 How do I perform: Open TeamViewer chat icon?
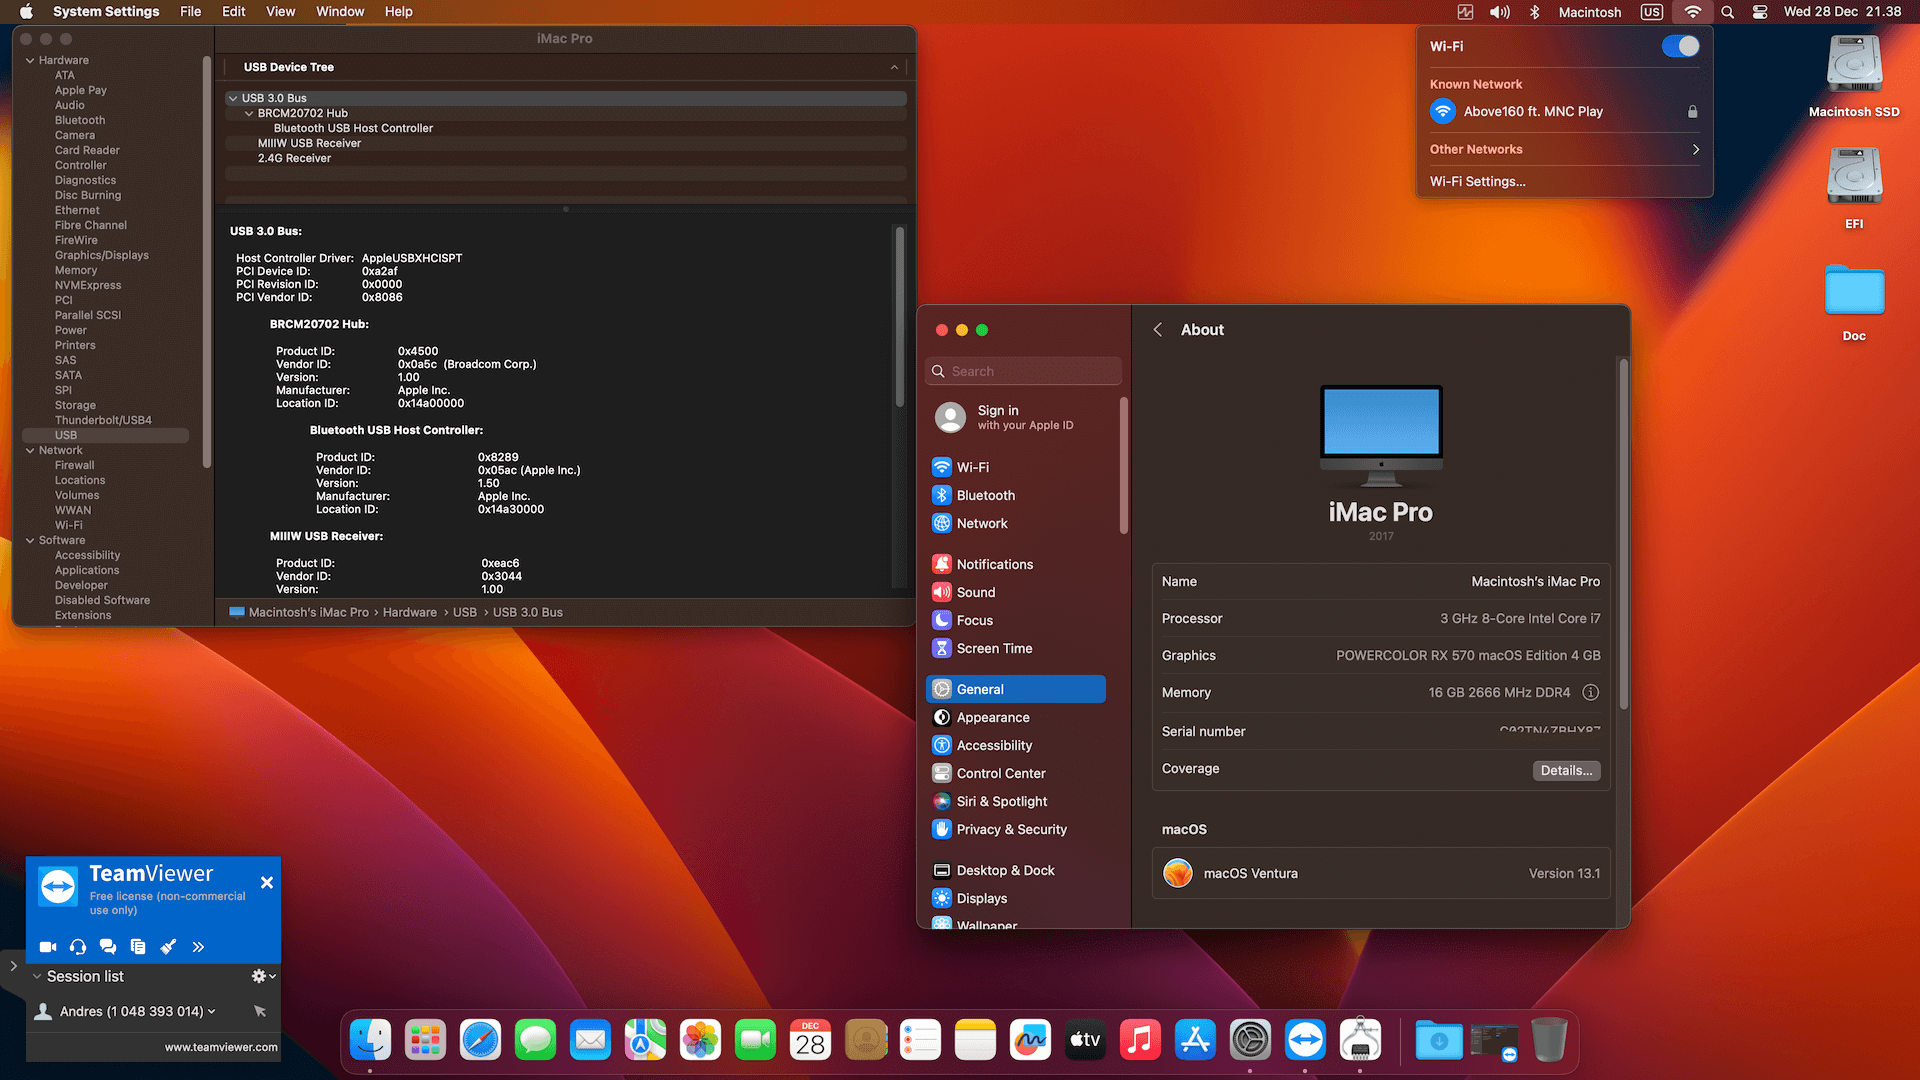108,947
